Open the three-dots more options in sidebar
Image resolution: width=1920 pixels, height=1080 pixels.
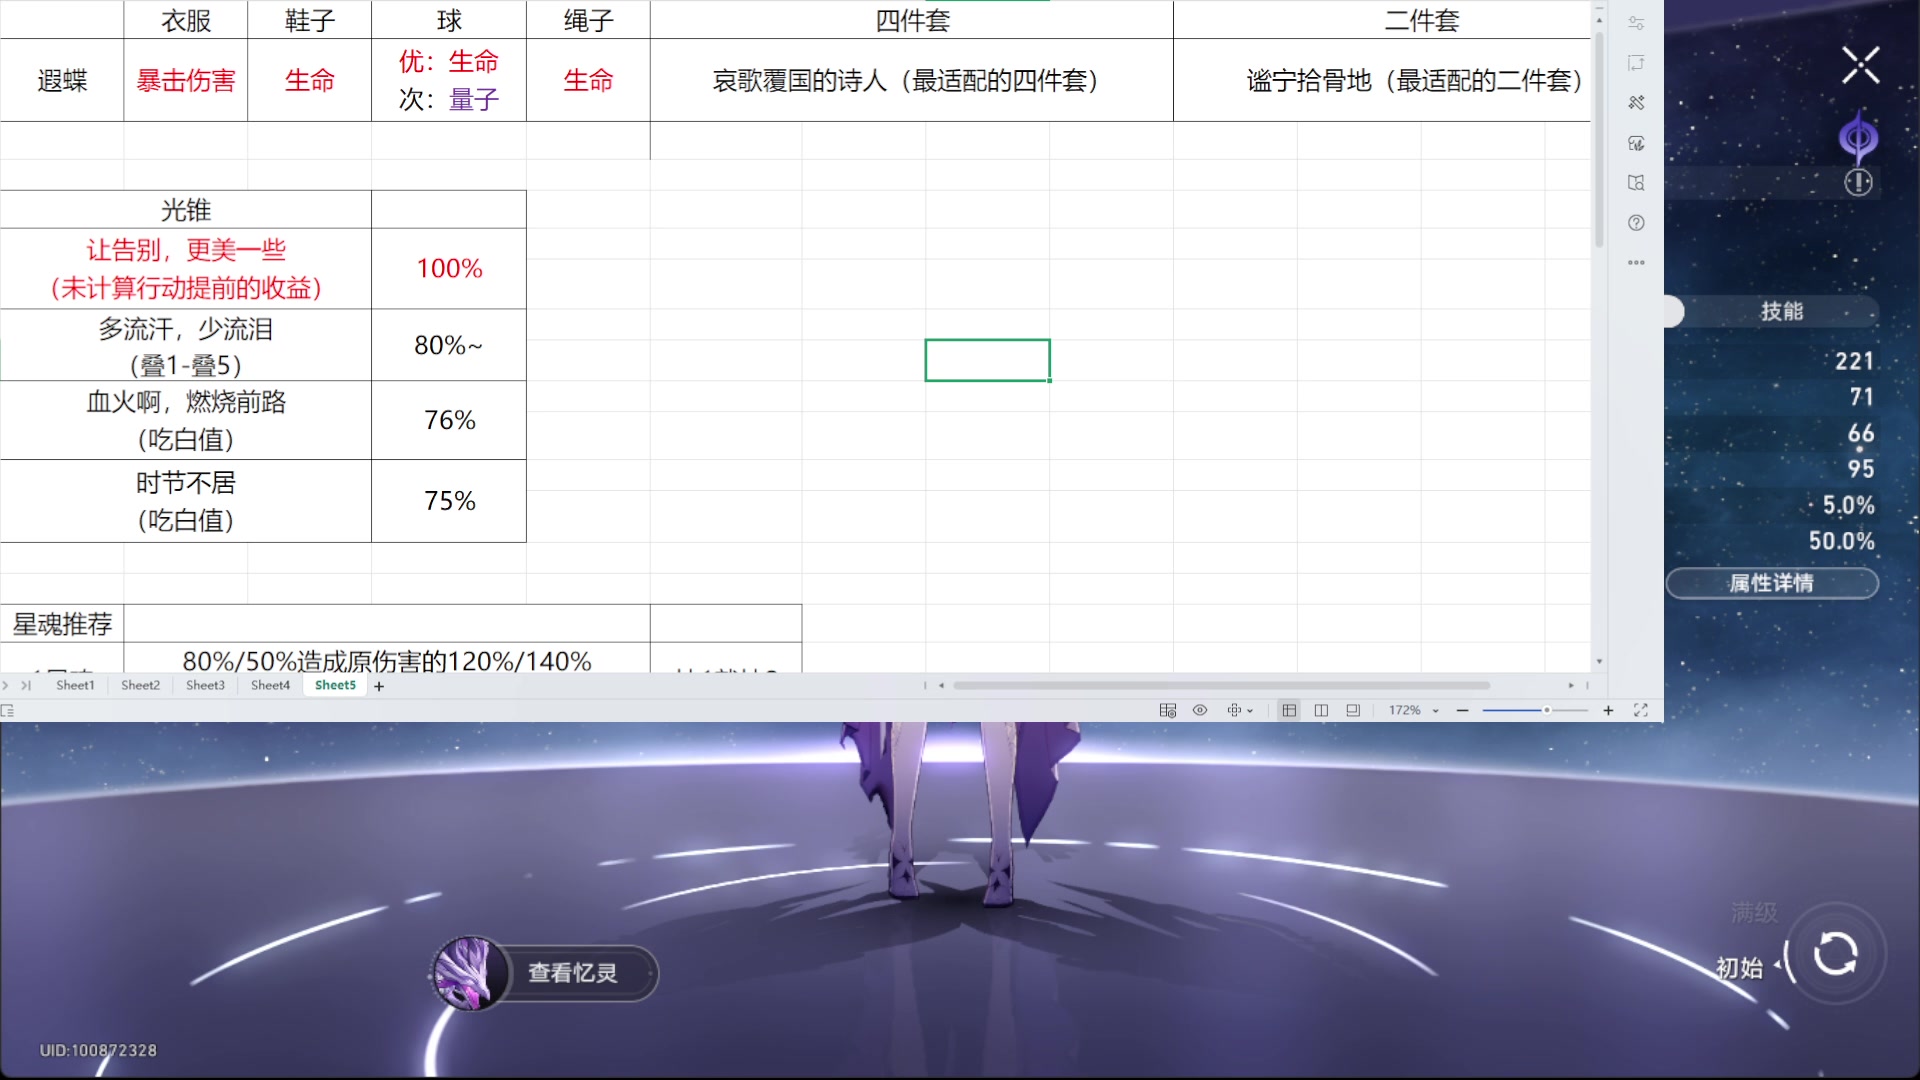(x=1636, y=263)
